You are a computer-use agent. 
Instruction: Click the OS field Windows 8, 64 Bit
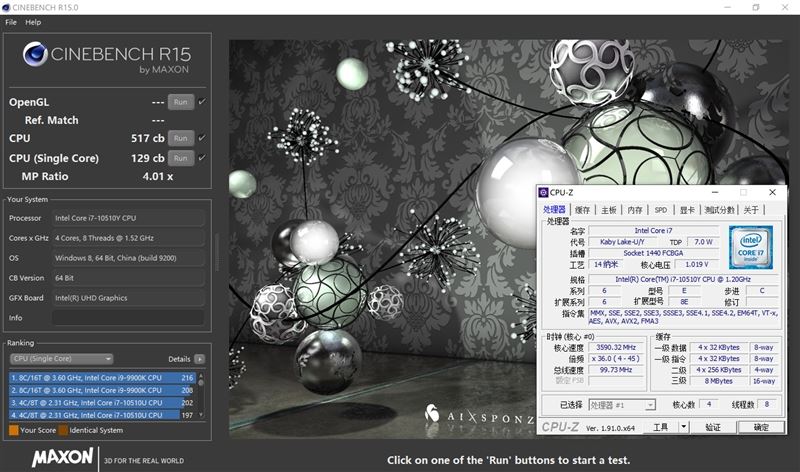click(129, 258)
